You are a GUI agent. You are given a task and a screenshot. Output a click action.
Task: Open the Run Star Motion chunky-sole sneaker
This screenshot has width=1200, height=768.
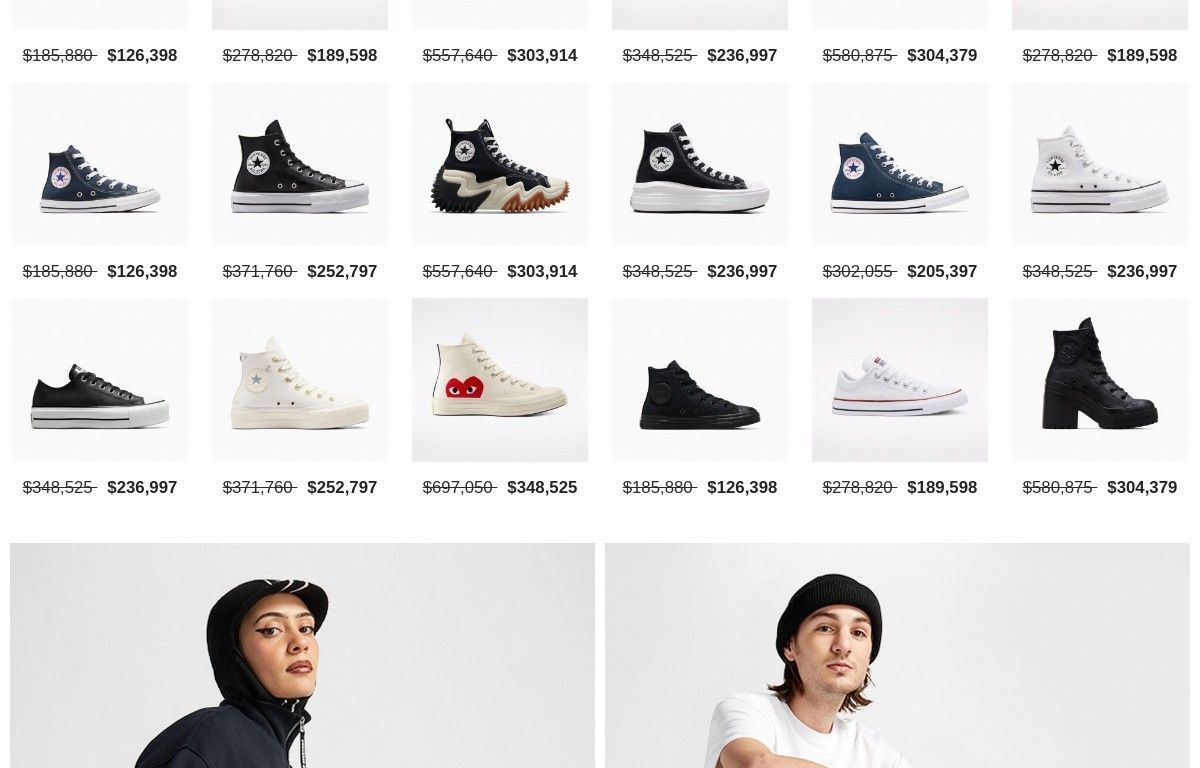pos(500,164)
